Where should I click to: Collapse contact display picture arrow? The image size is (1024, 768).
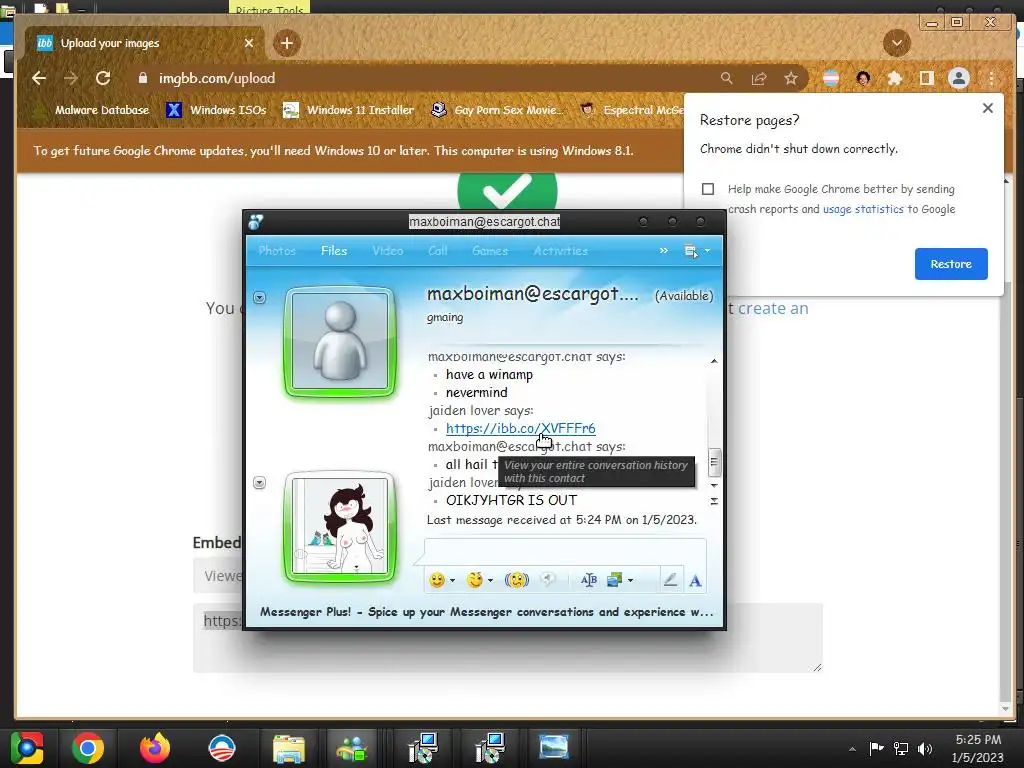259,298
